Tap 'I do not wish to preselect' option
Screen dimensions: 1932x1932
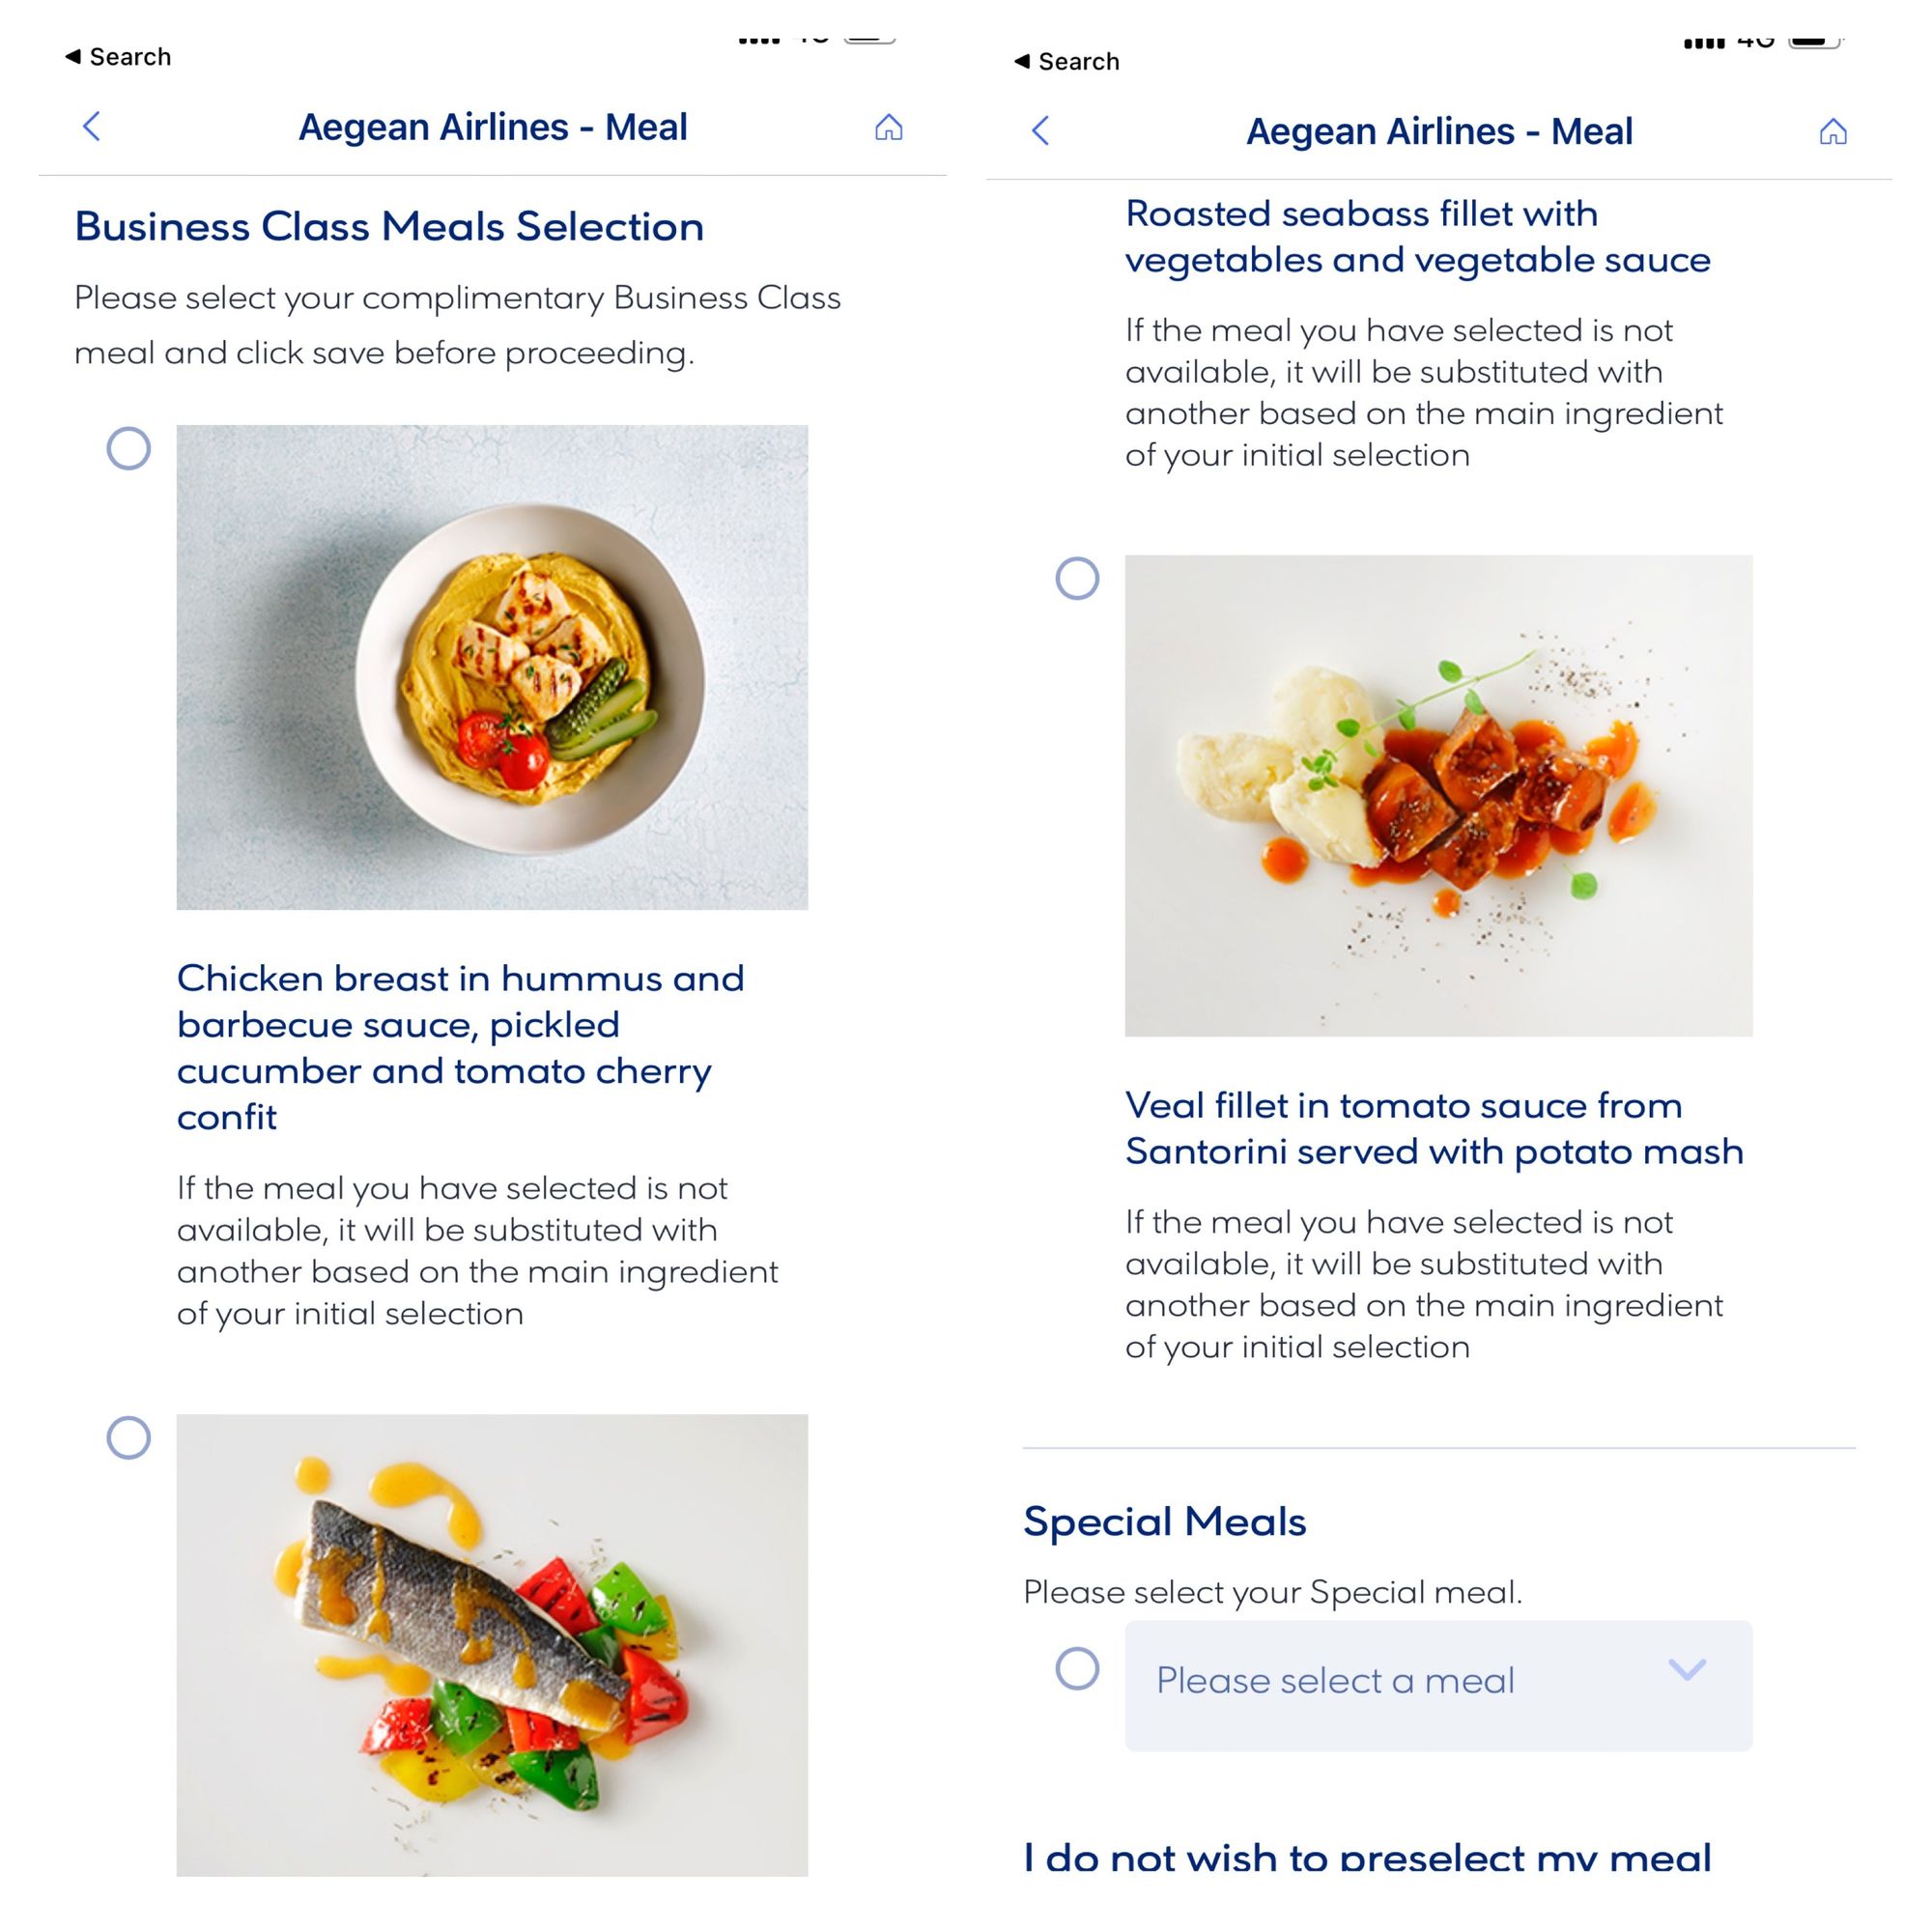coord(1366,1857)
